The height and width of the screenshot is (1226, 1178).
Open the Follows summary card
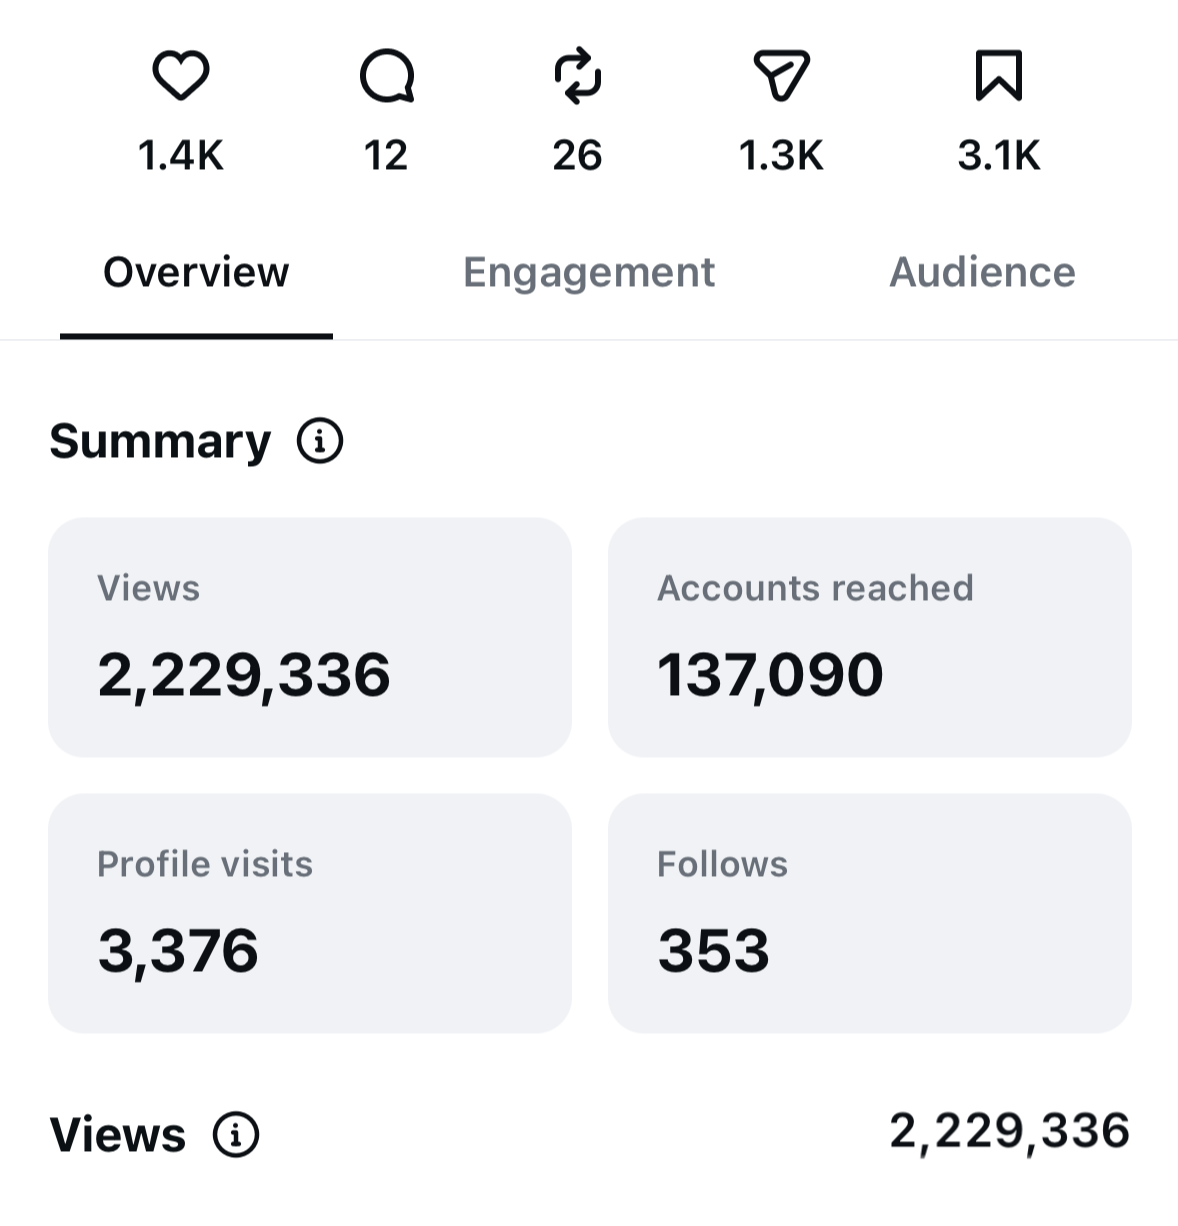870,913
